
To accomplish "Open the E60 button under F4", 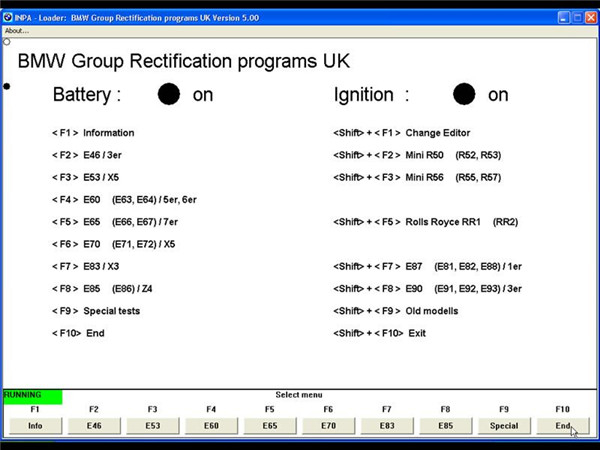I will tap(211, 426).
